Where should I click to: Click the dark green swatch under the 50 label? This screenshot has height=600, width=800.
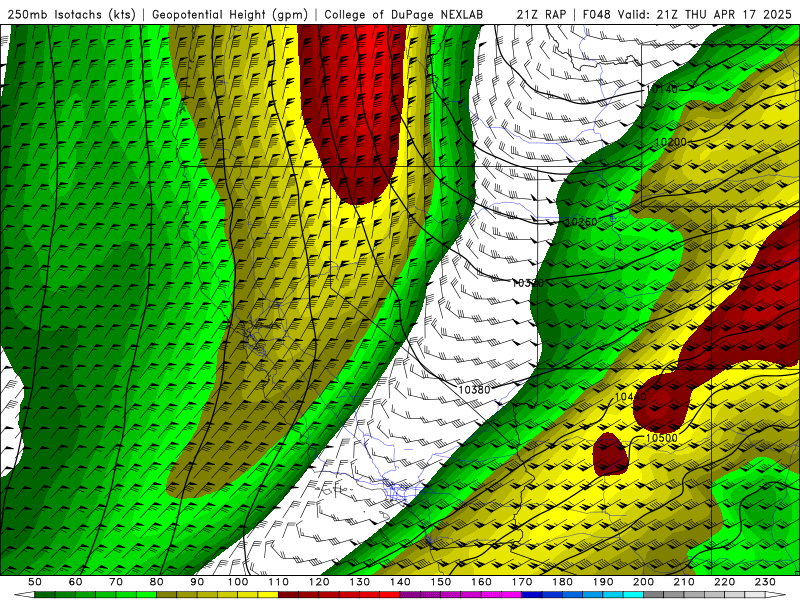45,595
